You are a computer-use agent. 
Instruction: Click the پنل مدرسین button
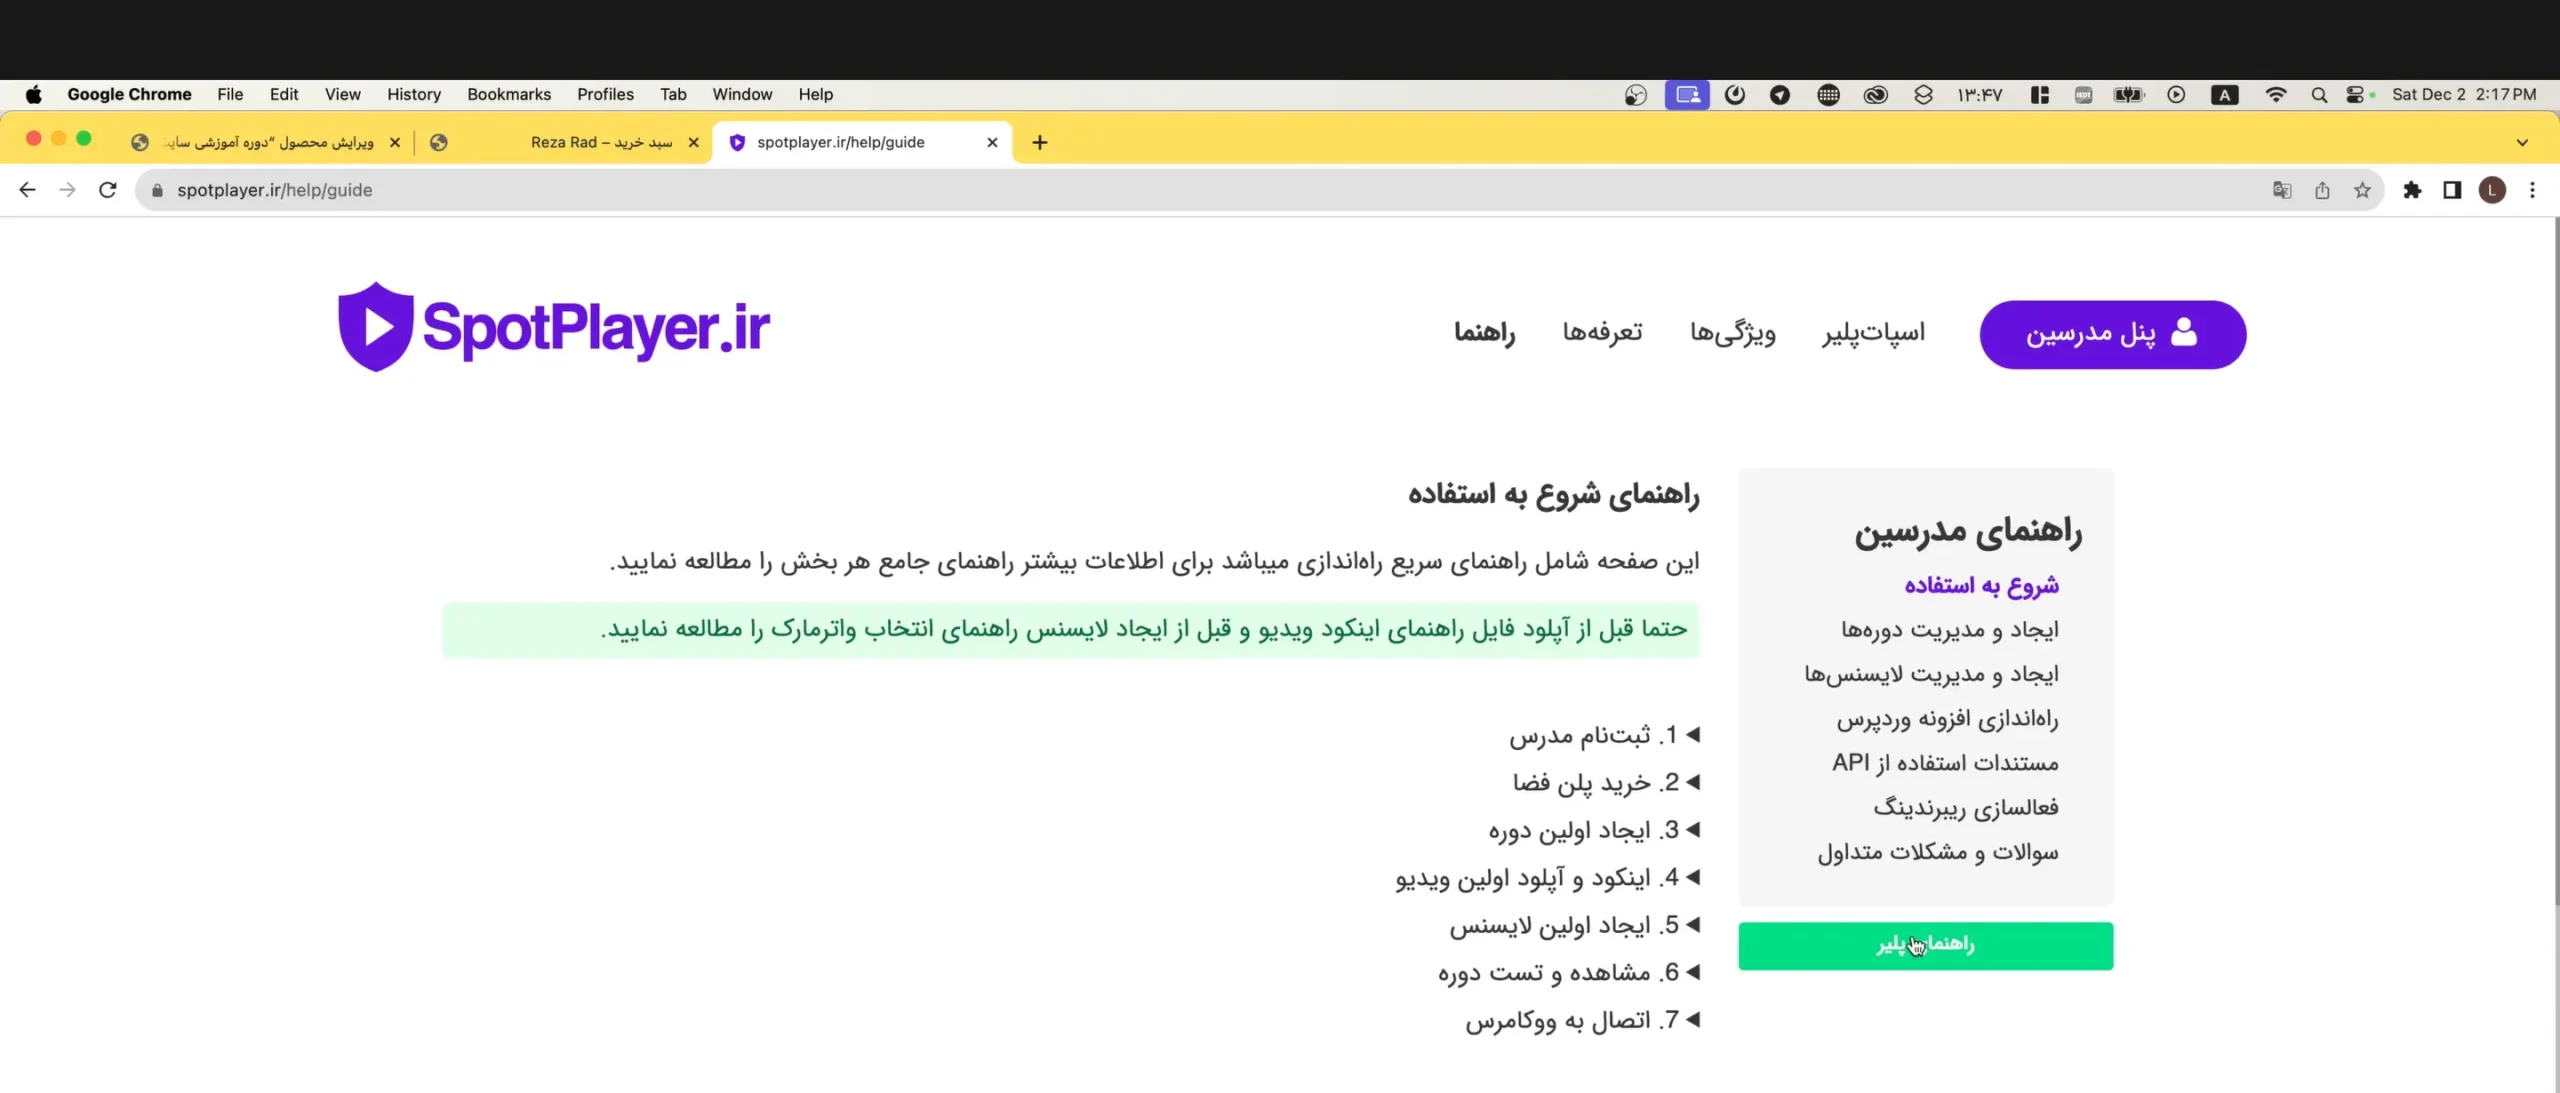2115,333
